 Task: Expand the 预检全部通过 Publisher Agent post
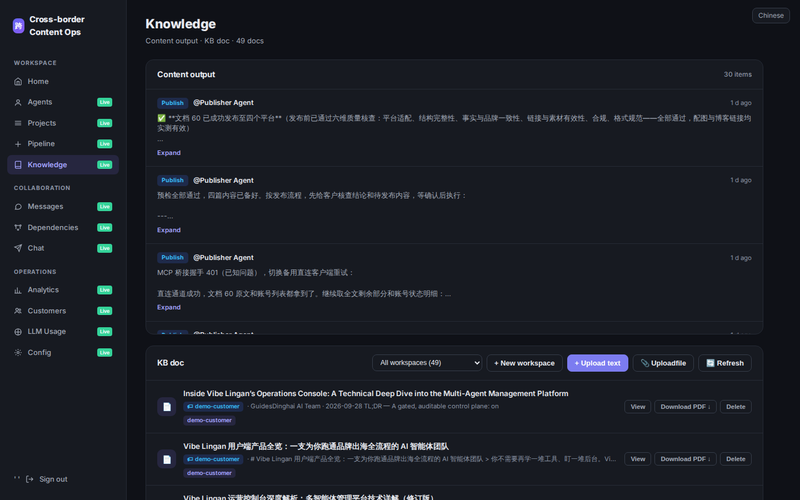pyautogui.click(x=168, y=230)
